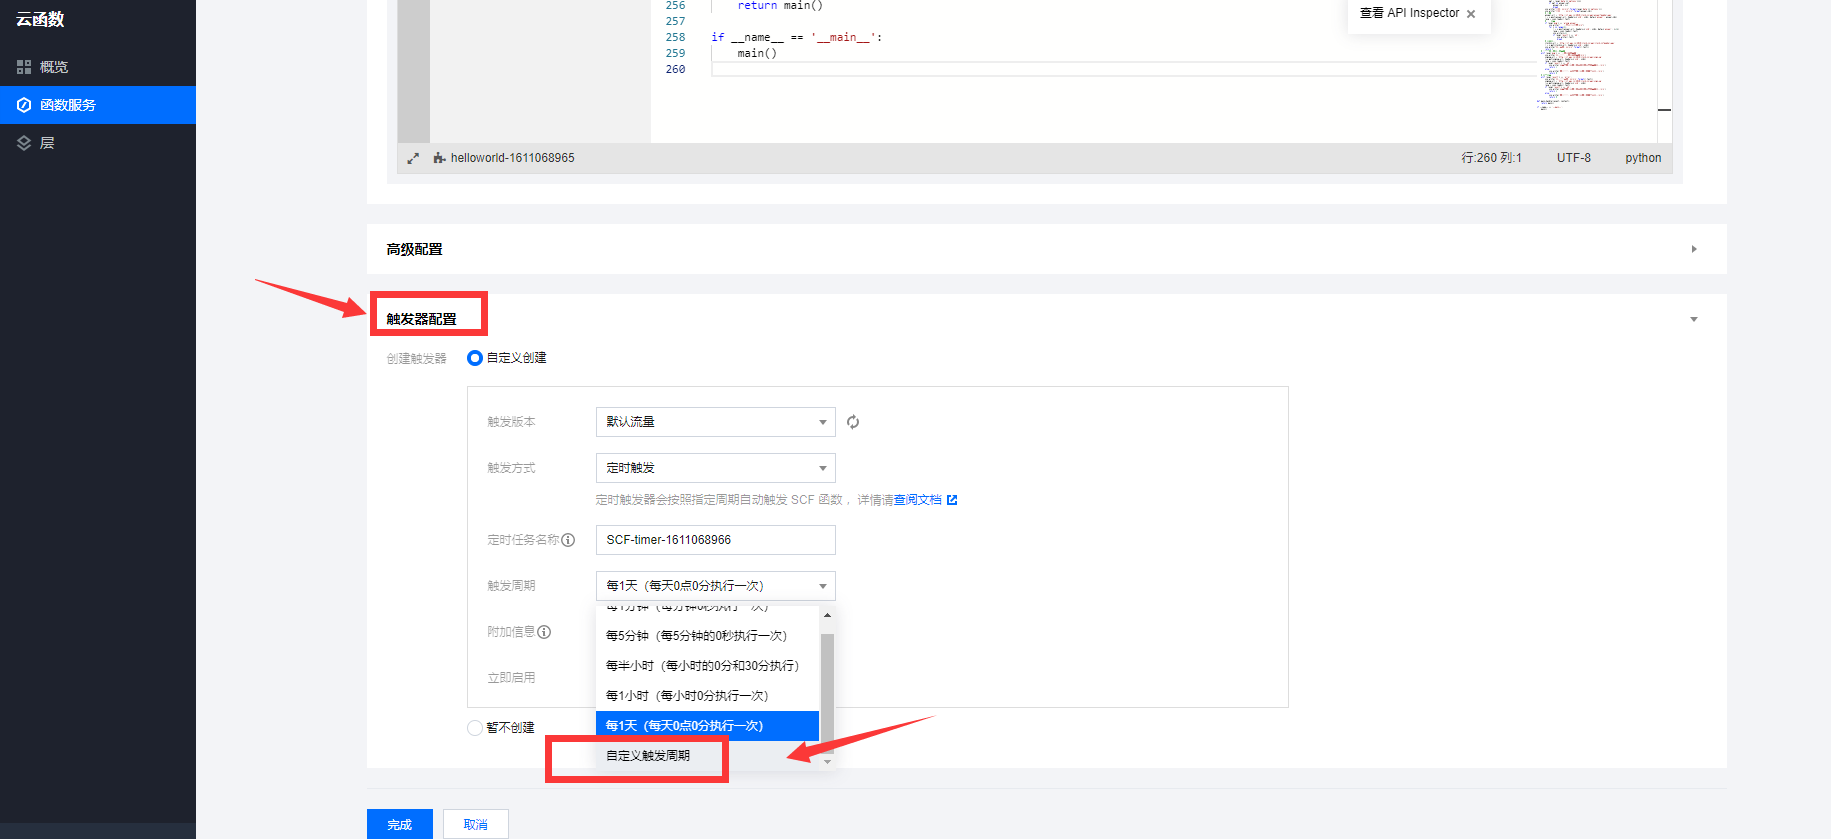This screenshot has width=1831, height=839.
Task: Expand the 高级配置 section arrow
Action: 1694,249
